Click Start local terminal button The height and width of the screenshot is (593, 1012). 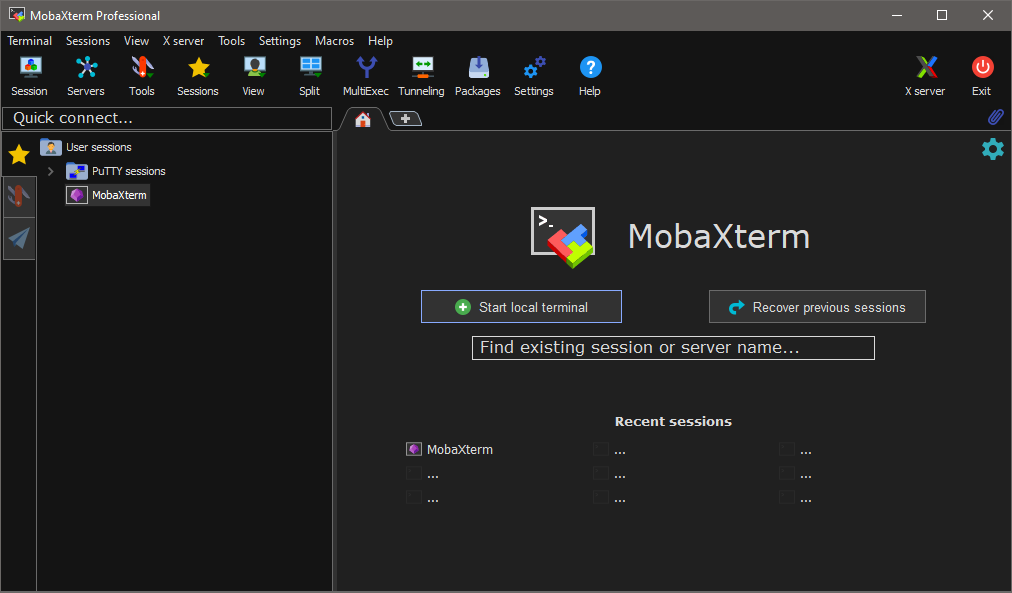coord(521,307)
